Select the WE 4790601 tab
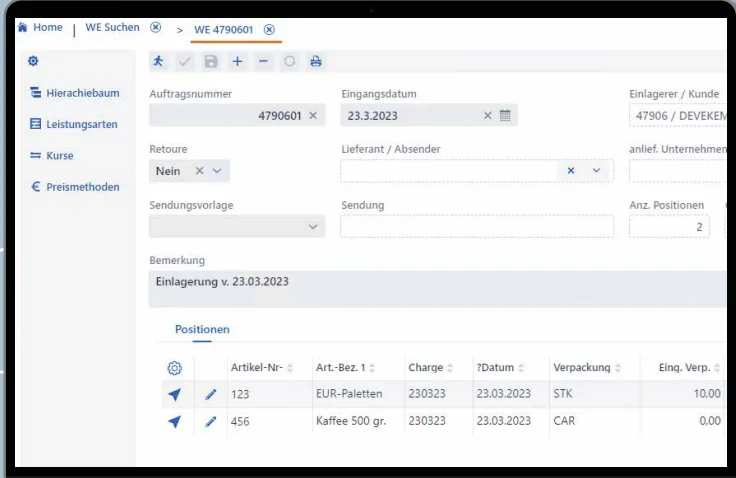The image size is (736, 478). 223,30
